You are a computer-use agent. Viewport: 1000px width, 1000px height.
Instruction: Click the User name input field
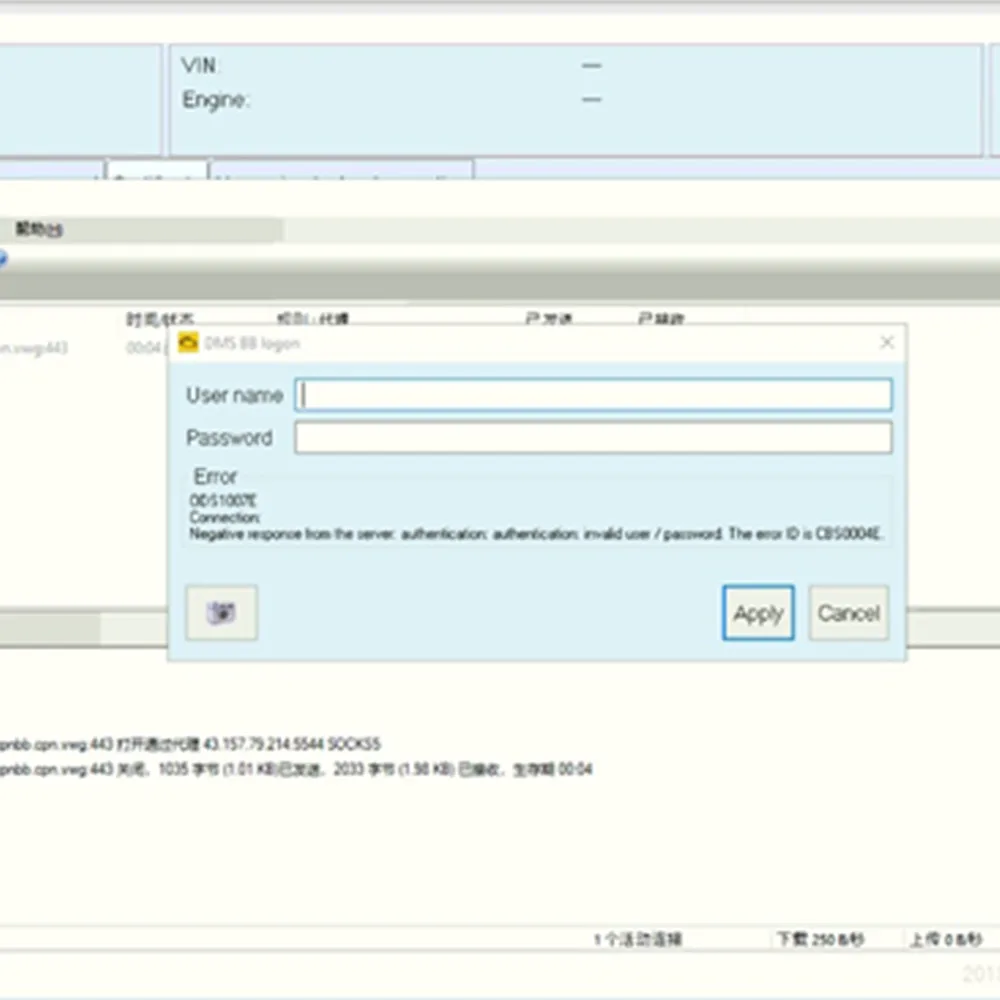tap(593, 395)
